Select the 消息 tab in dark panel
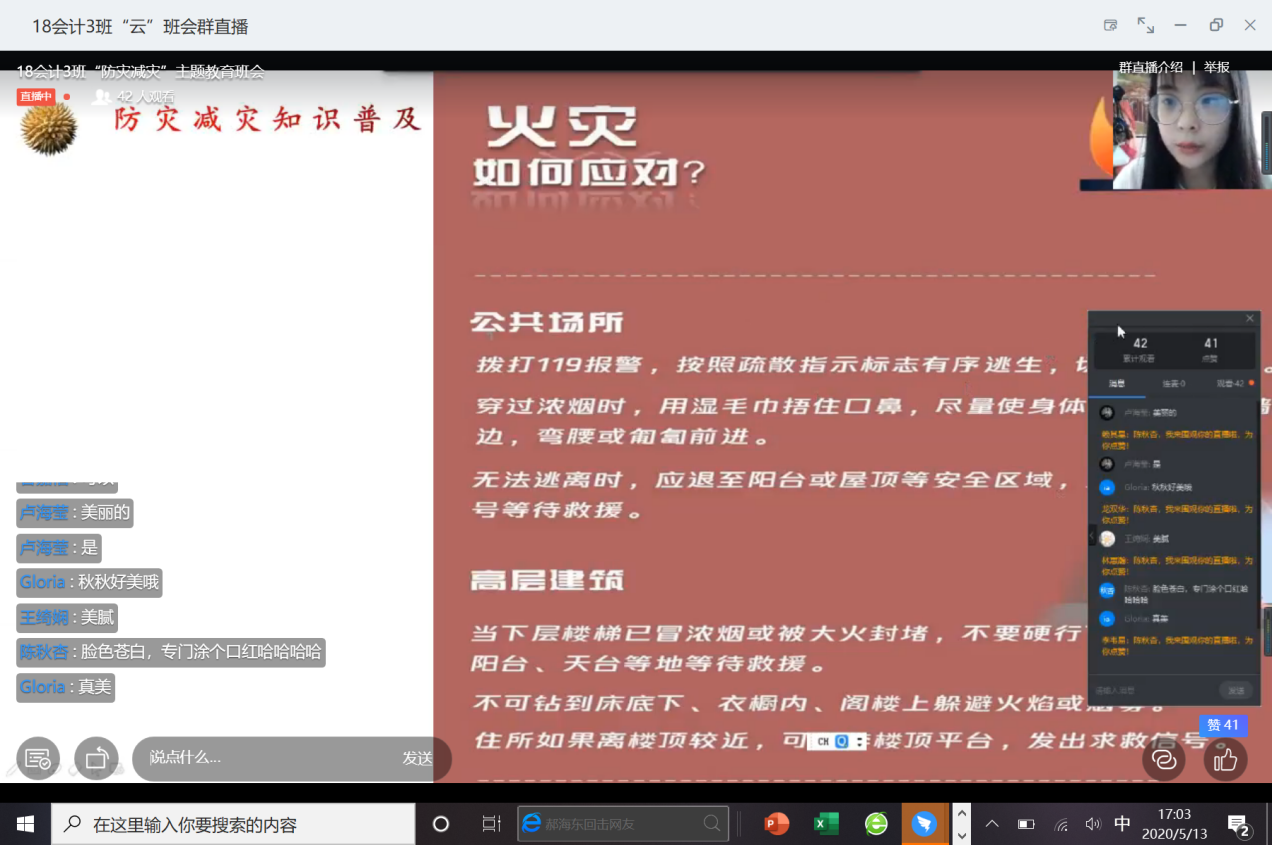 [1115, 383]
